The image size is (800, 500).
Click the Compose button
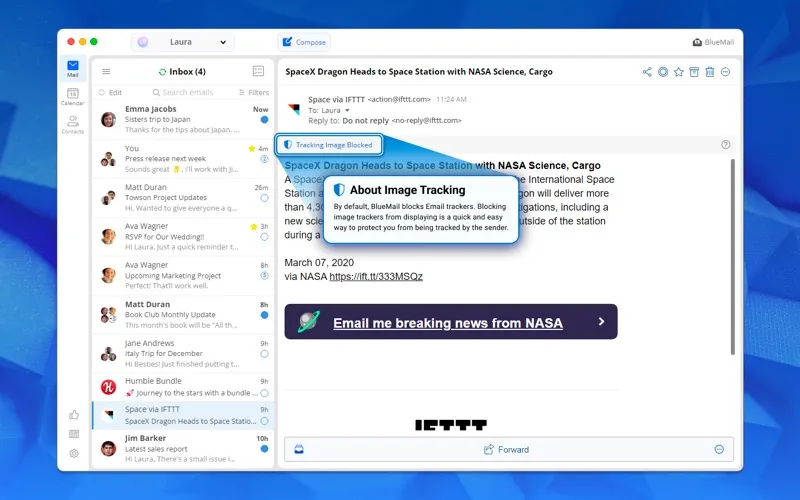click(x=304, y=42)
